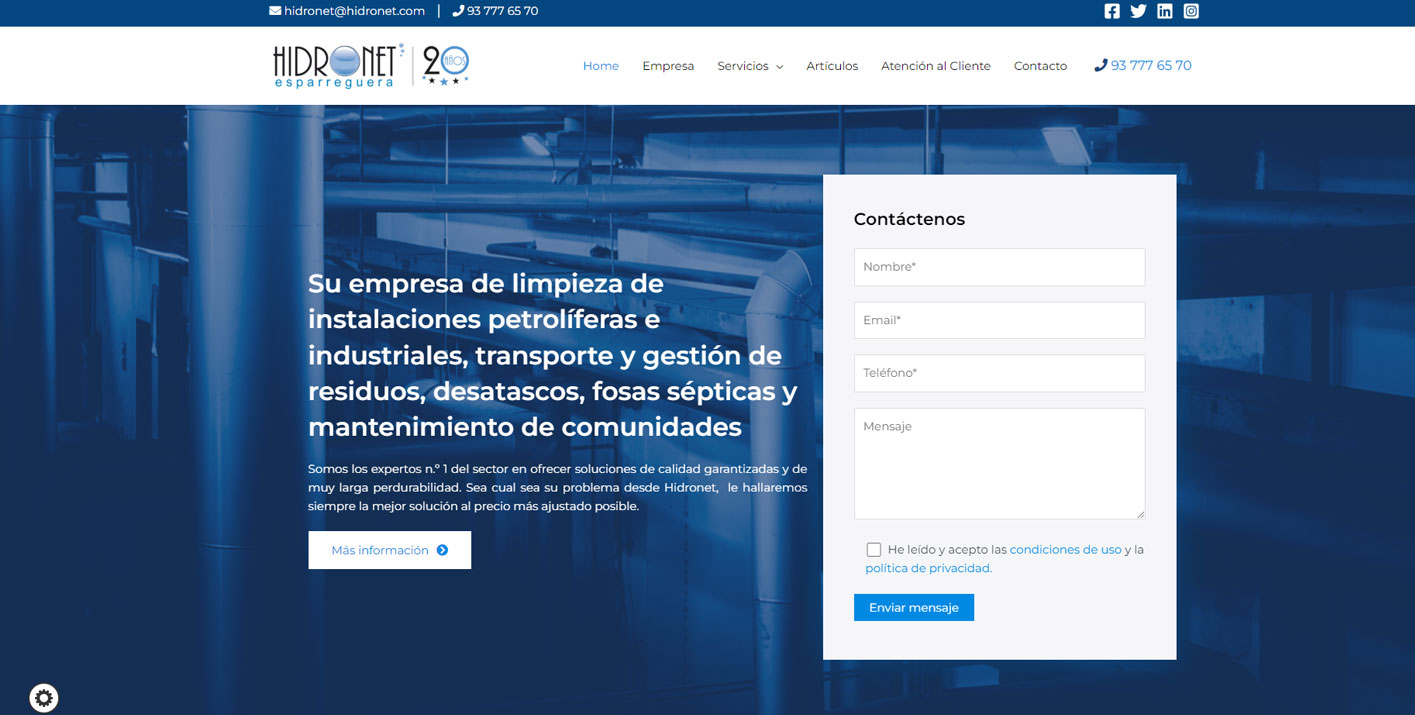Viewport: 1415px width, 715px height.
Task: Click the cookie settings gear icon
Action: [x=44, y=698]
